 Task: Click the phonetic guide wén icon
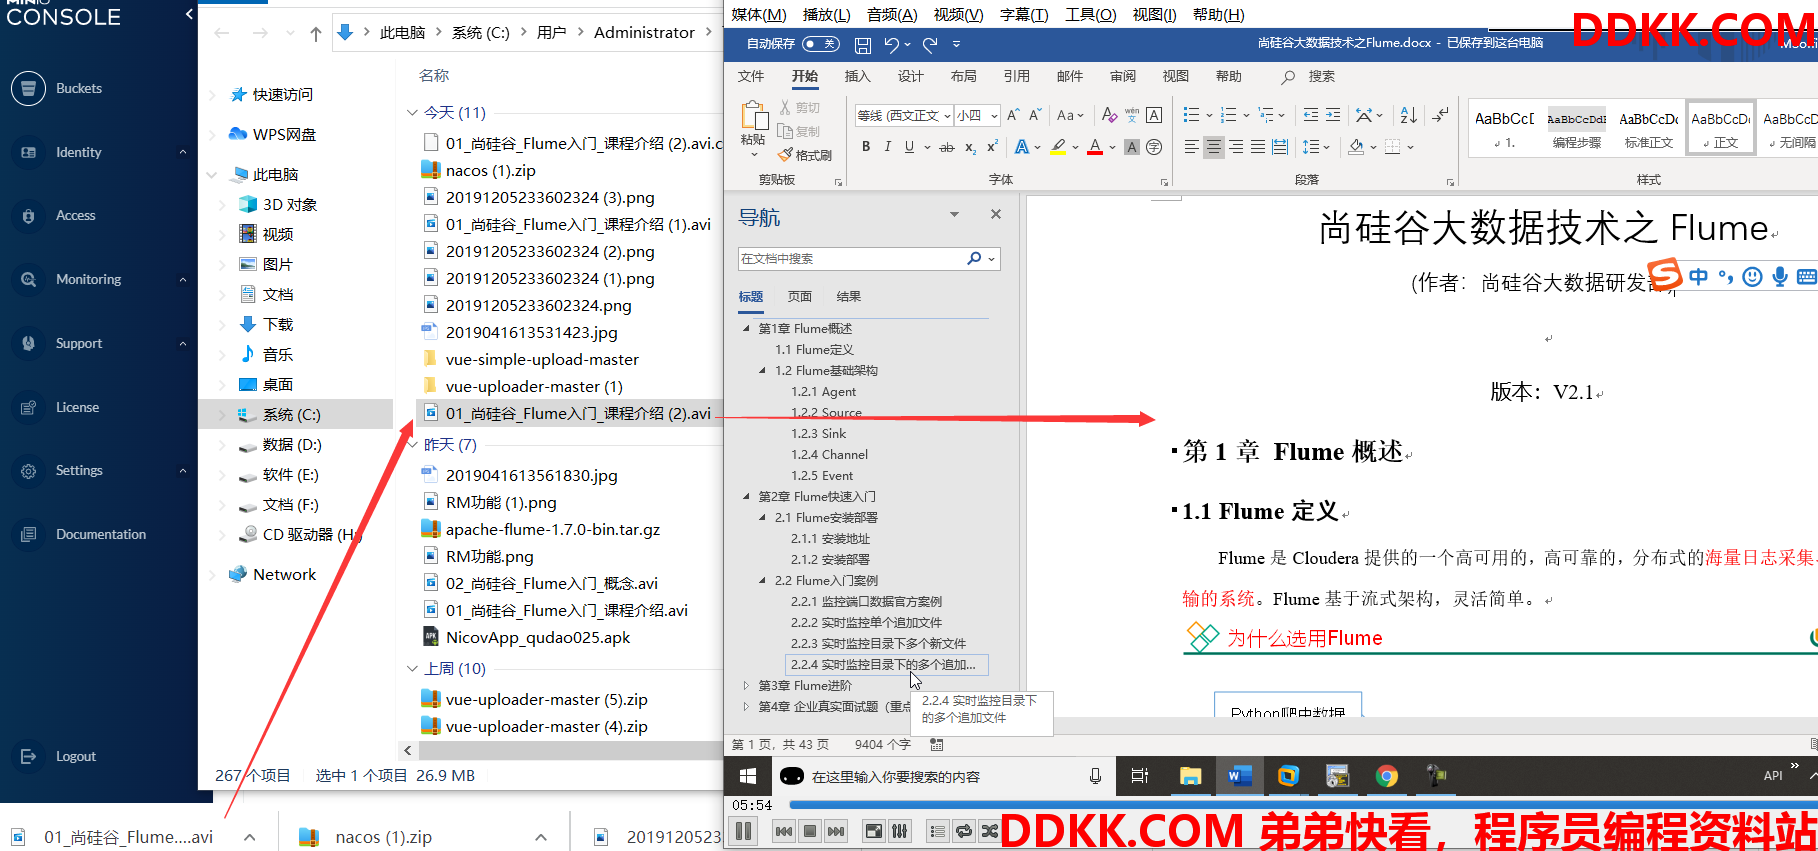(1132, 115)
